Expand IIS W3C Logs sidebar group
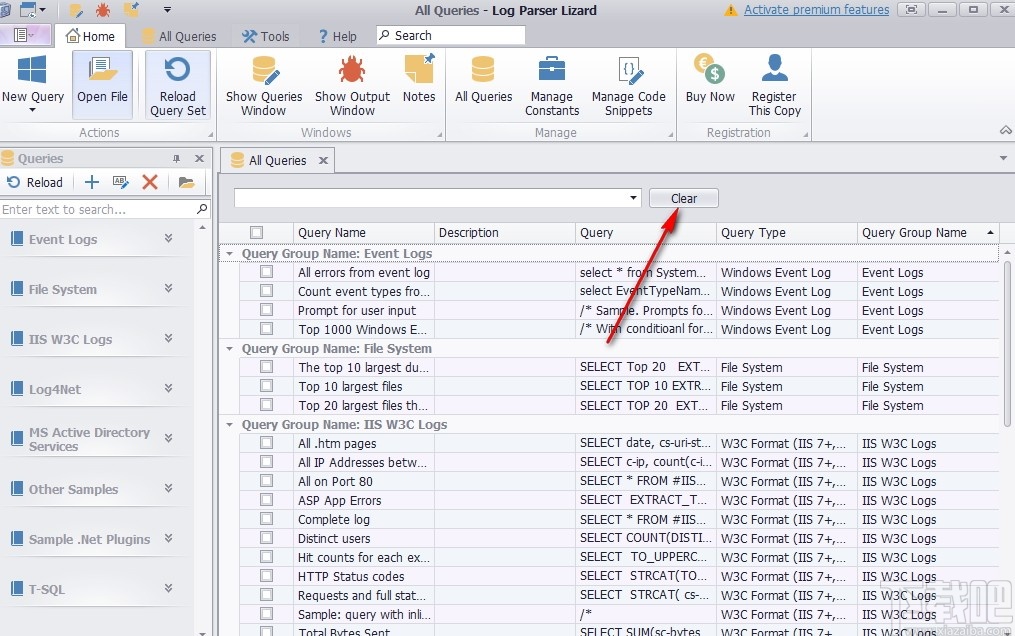1015x636 pixels. [x=168, y=338]
